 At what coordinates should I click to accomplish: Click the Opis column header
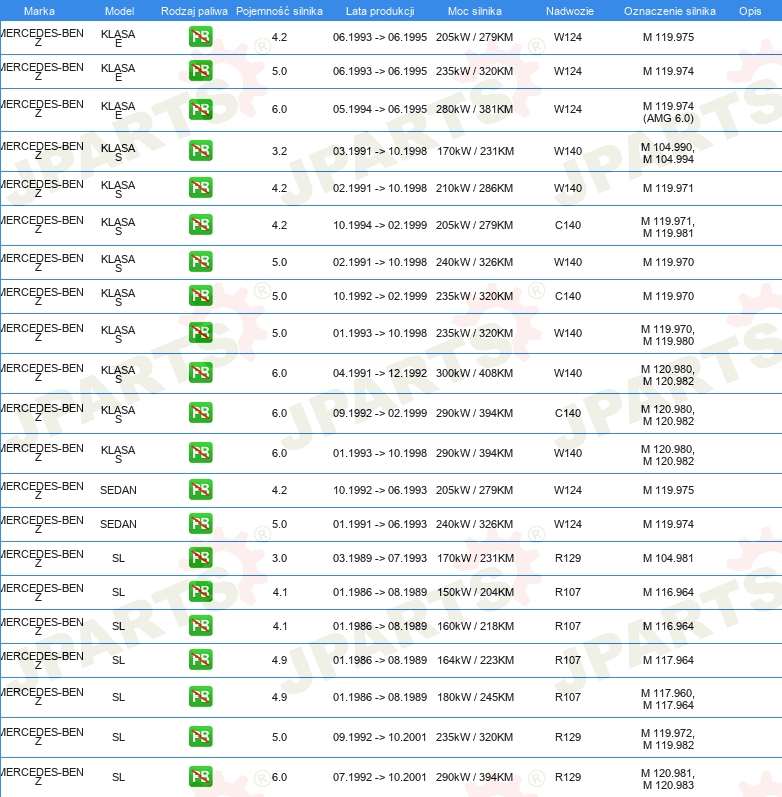coord(750,11)
